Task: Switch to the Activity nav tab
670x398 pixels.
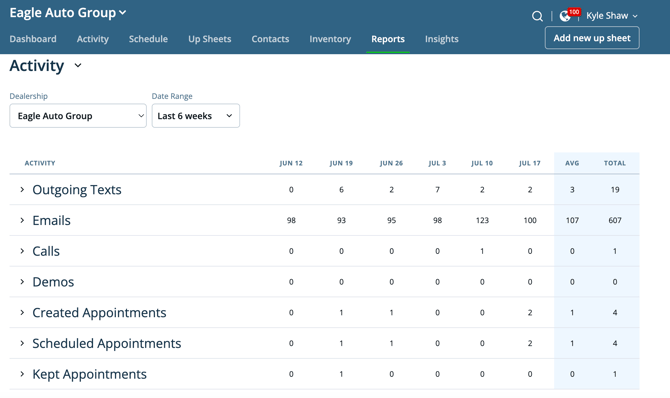Action: pyautogui.click(x=93, y=39)
